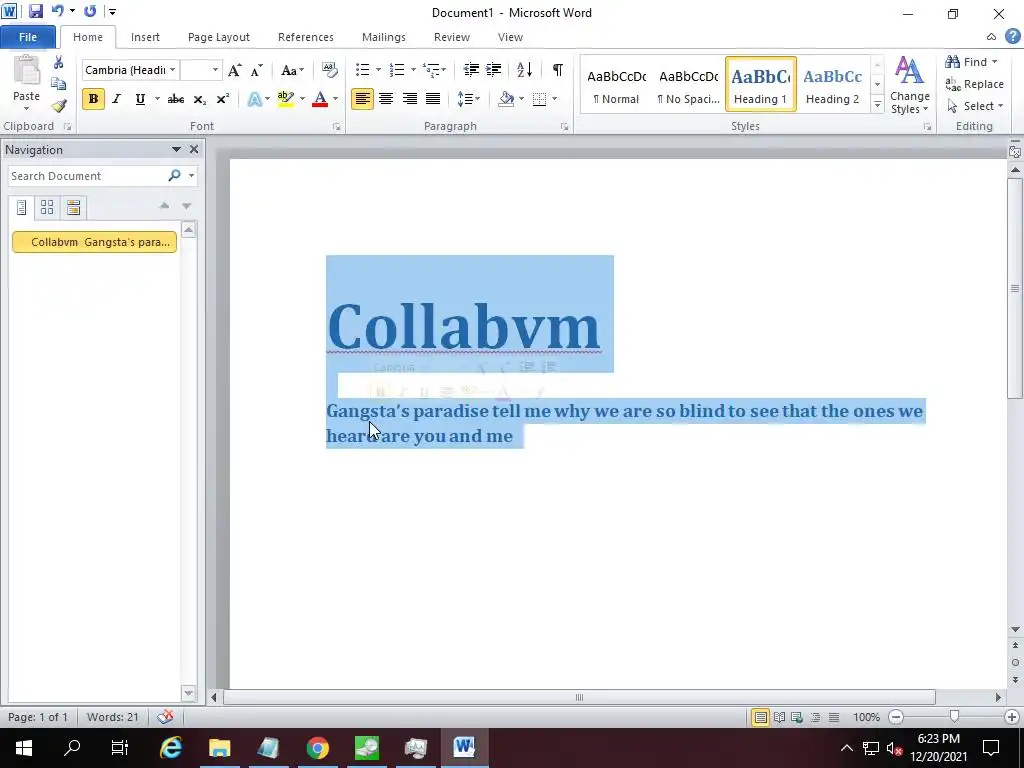Viewport: 1024px width, 768px height.
Task: Click the Select button in Editing
Action: pos(974,106)
